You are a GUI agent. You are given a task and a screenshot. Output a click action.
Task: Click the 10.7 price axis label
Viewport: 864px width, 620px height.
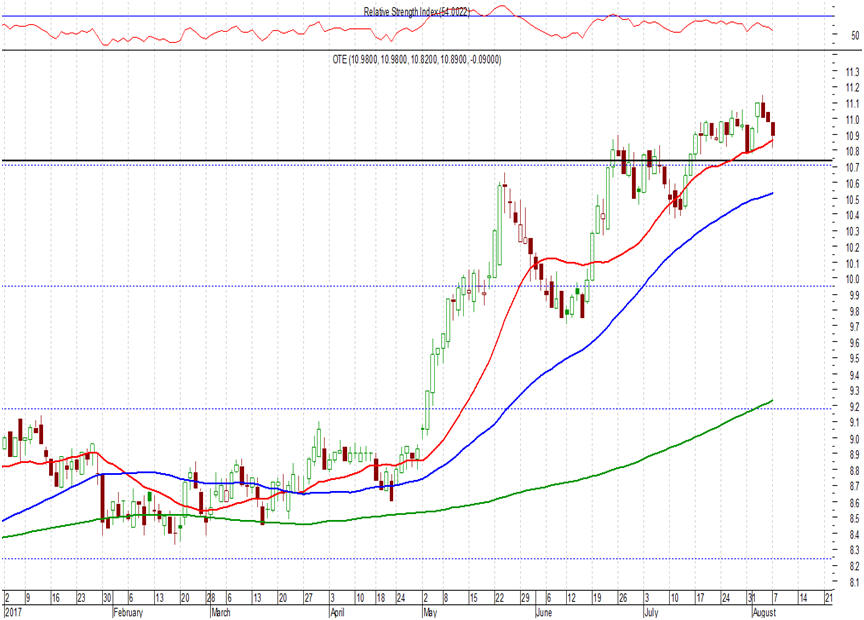click(852, 168)
